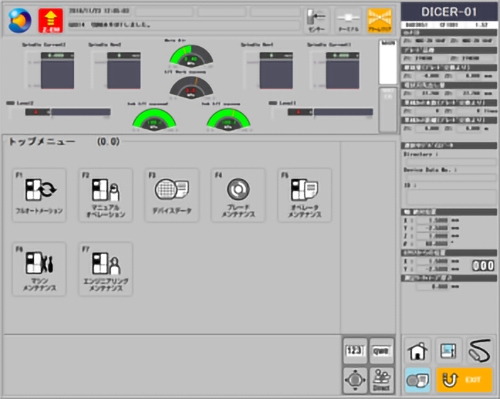The image size is (500, 399).
Task: Open F7 Engineering Maintenance
Action: 106,269
